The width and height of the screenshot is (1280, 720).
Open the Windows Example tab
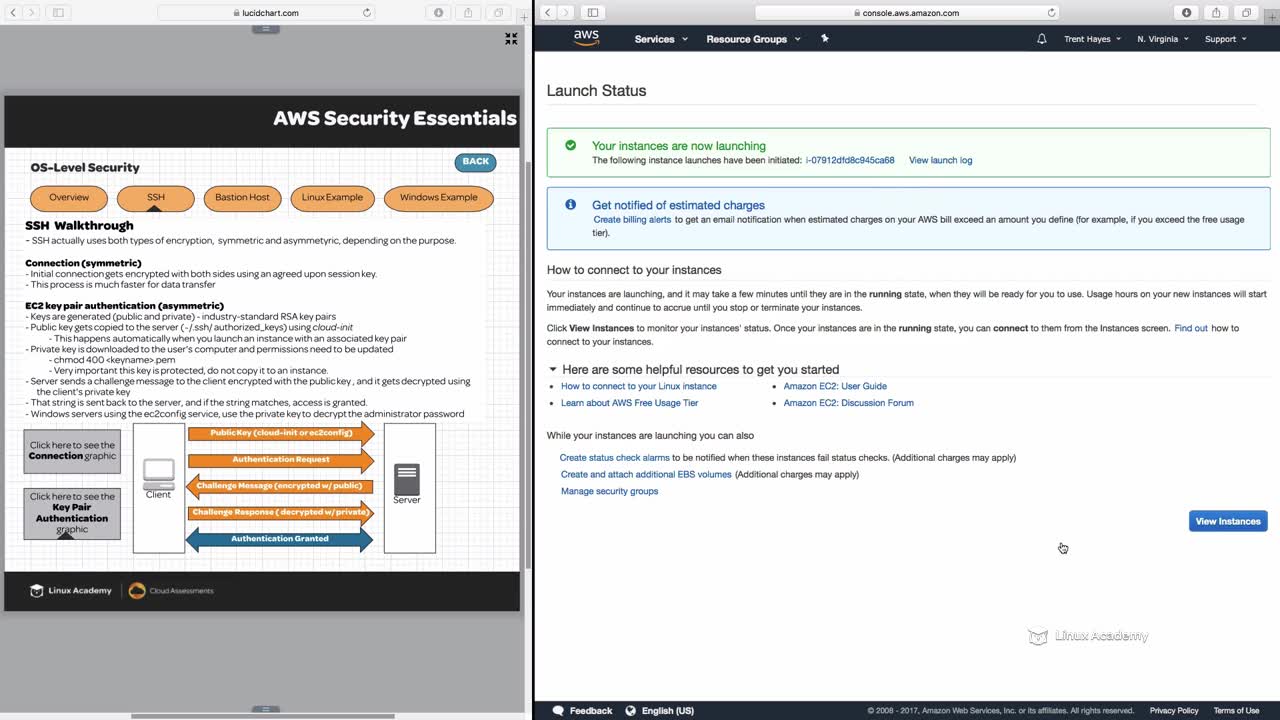click(439, 198)
